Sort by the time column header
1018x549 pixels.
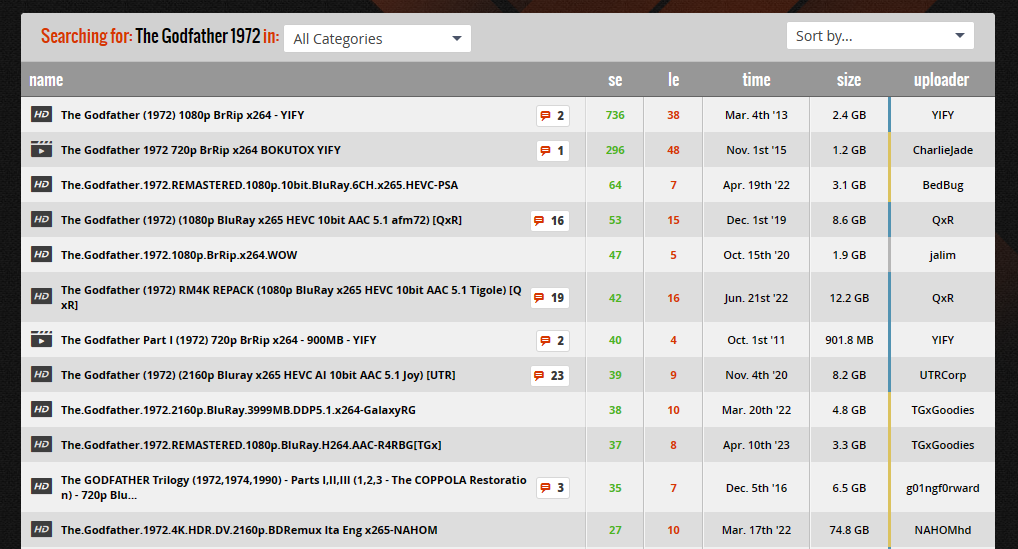pos(756,80)
